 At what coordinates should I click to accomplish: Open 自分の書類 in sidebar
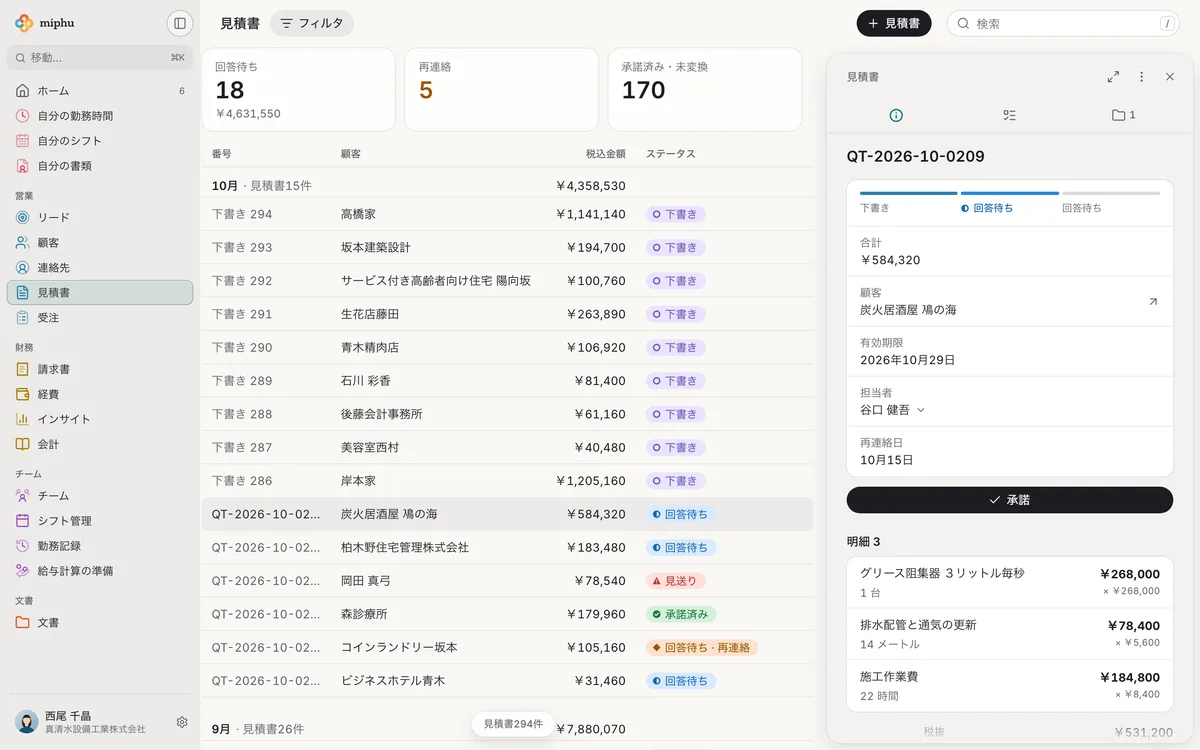[100, 166]
